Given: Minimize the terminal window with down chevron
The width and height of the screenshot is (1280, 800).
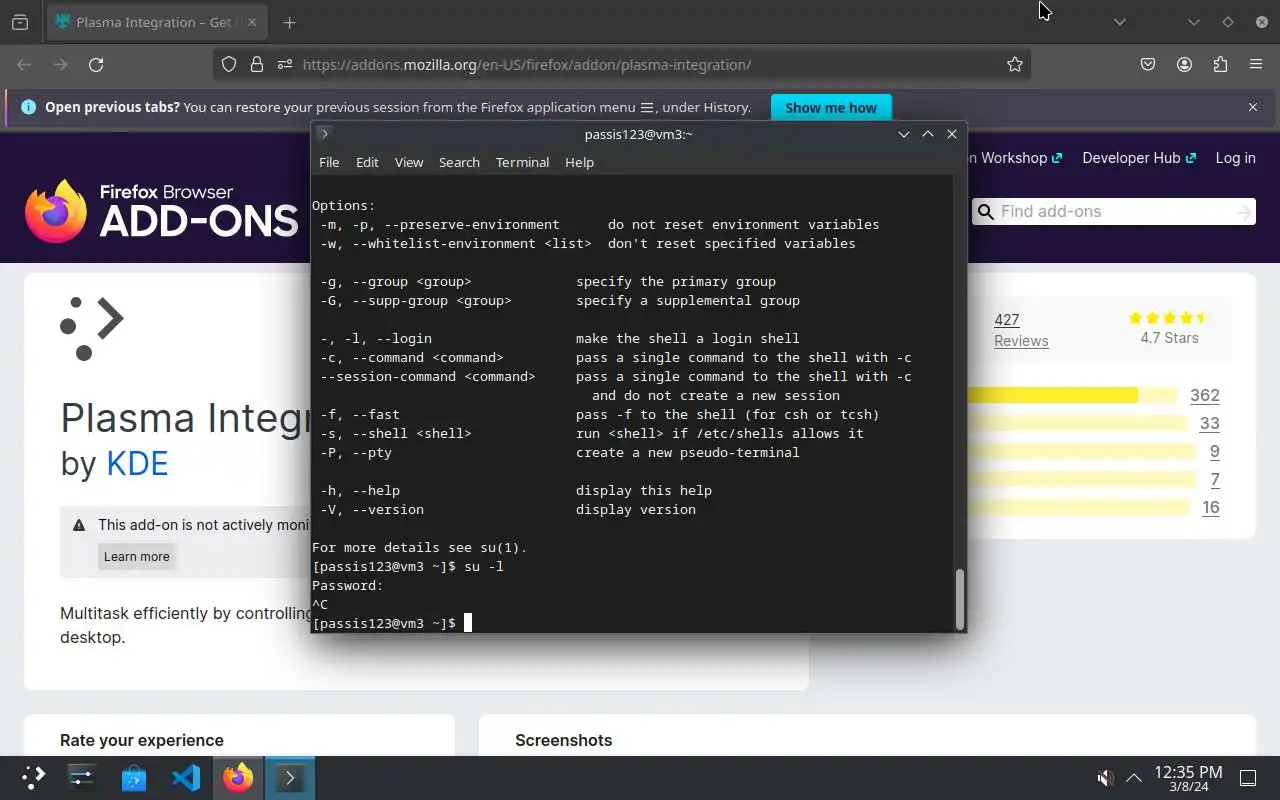Looking at the screenshot, I should click(x=904, y=134).
